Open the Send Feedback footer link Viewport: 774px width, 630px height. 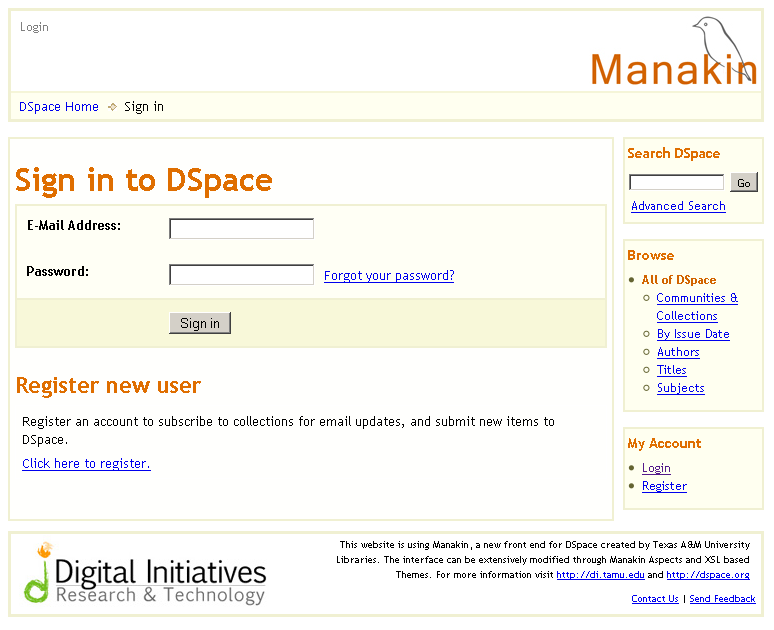tap(722, 599)
